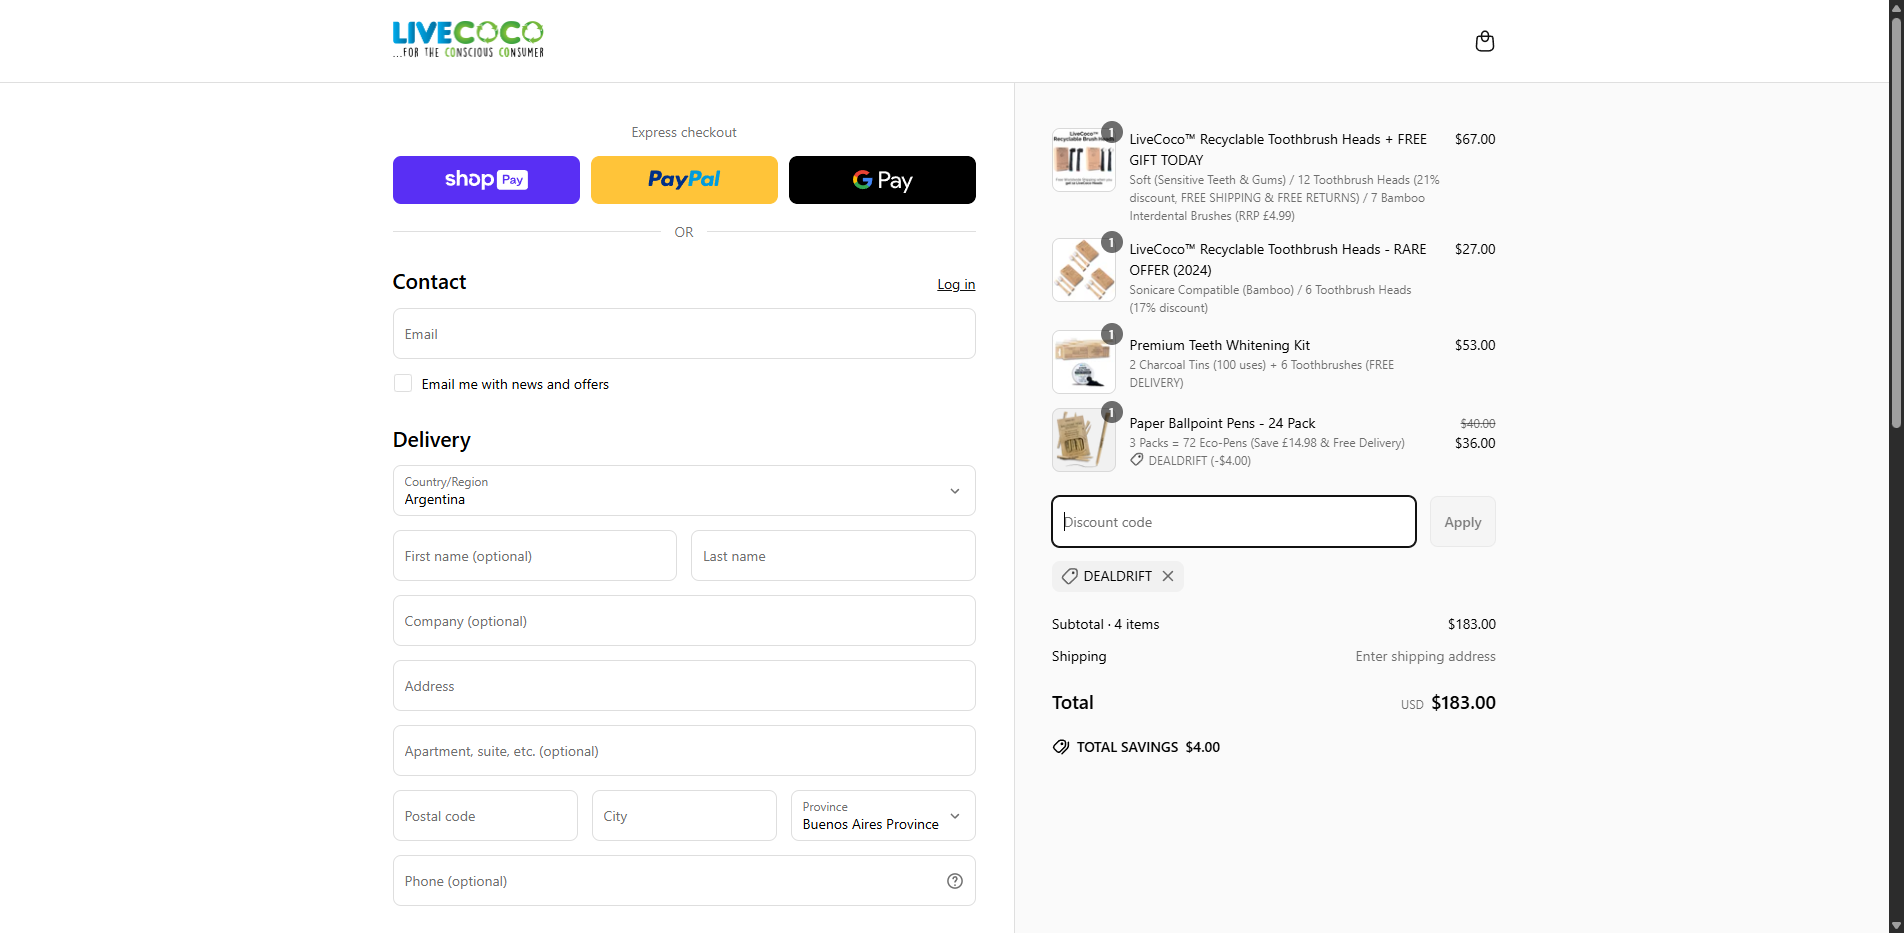Viewport: 1904px width, 933px height.
Task: Click the Apply discount button
Action: [1462, 522]
